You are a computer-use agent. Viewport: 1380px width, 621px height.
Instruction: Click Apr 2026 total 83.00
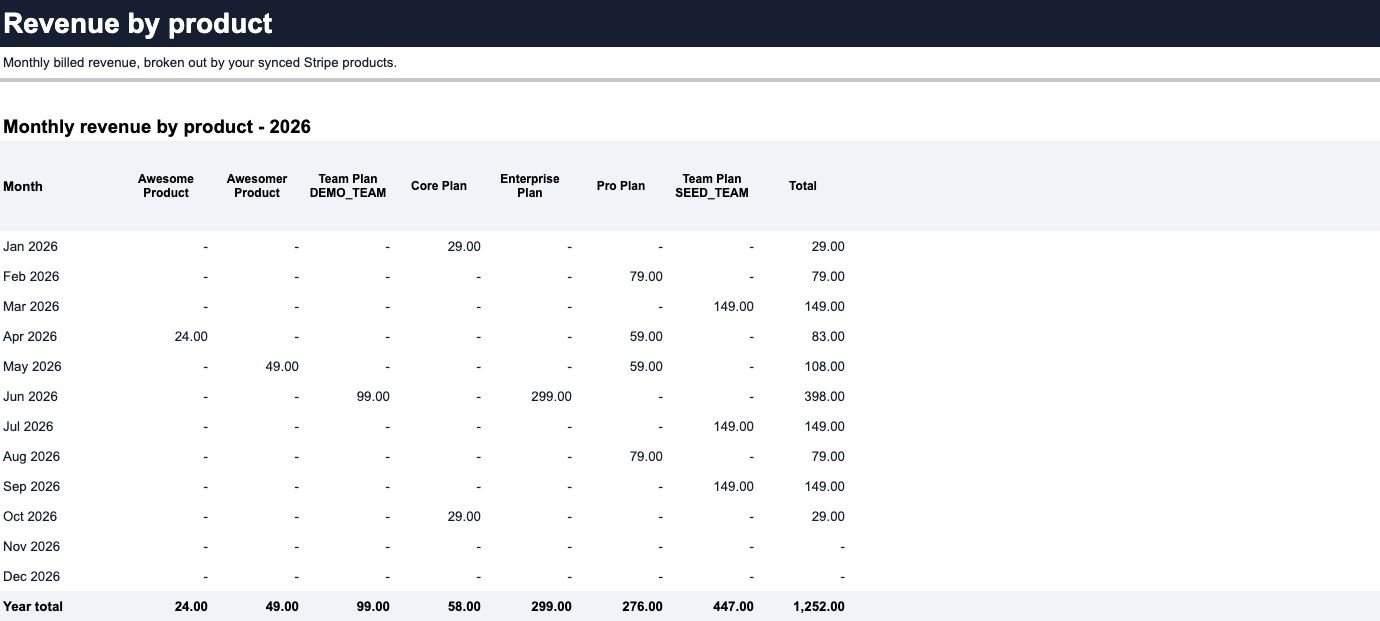(x=828, y=336)
